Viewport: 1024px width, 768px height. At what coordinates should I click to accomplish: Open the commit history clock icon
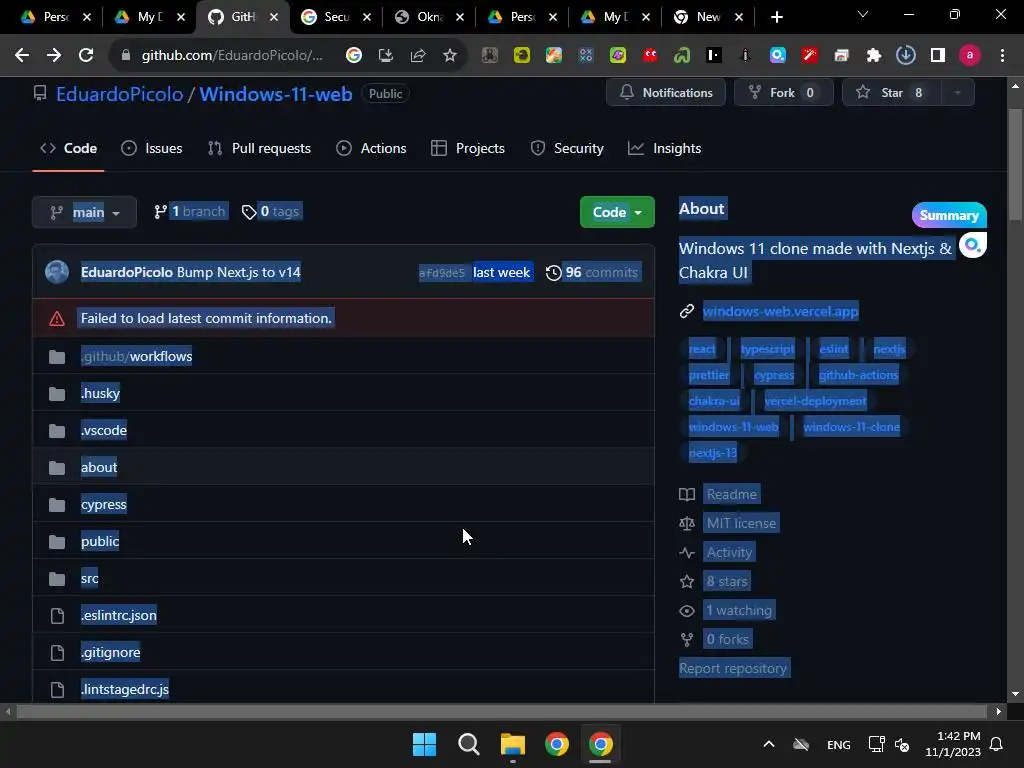point(553,272)
